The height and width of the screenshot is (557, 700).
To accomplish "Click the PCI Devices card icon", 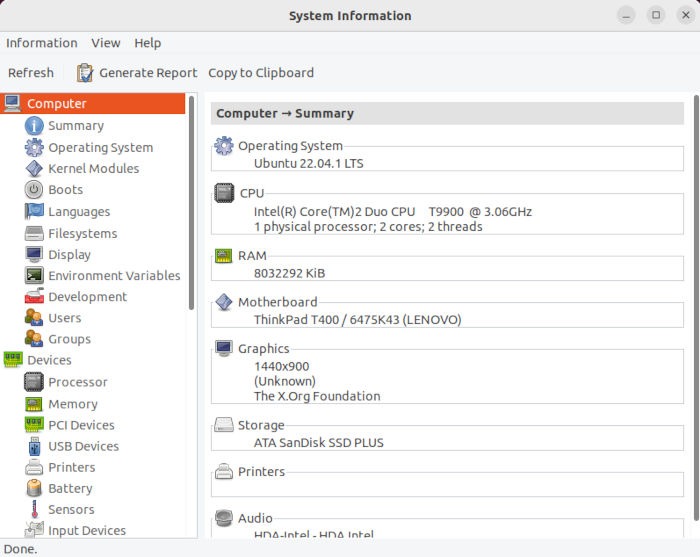I will 34,425.
